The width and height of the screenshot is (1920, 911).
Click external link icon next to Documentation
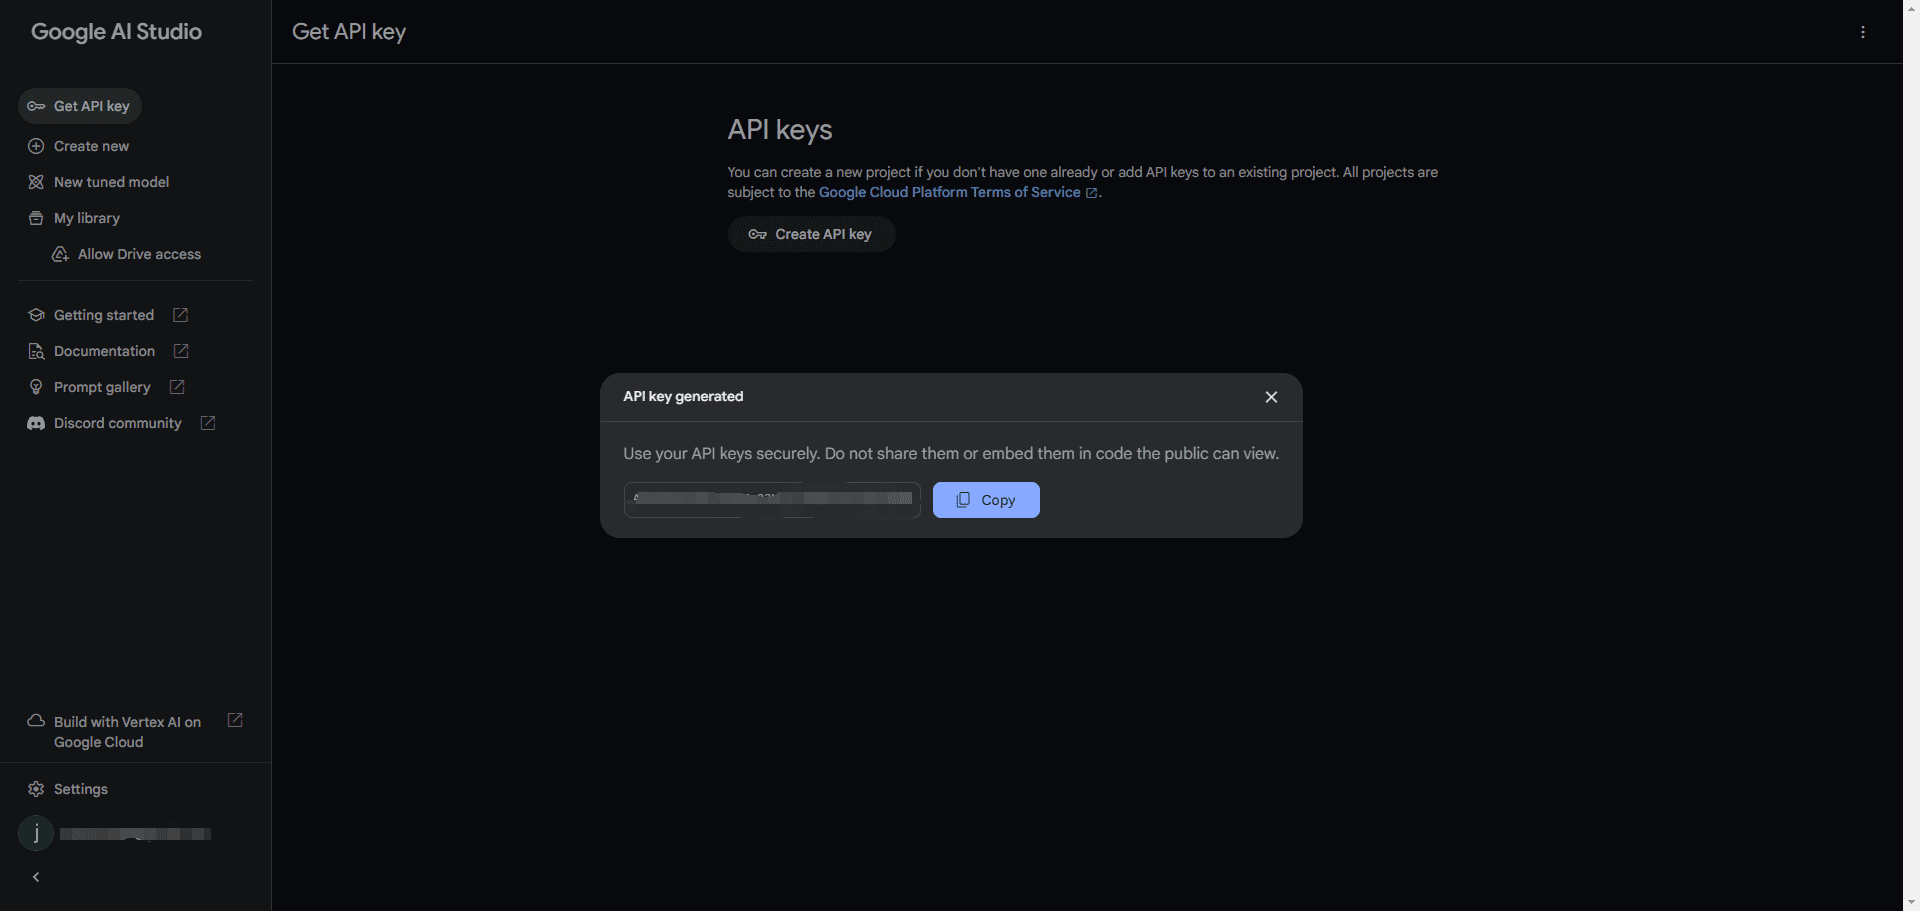click(x=181, y=351)
